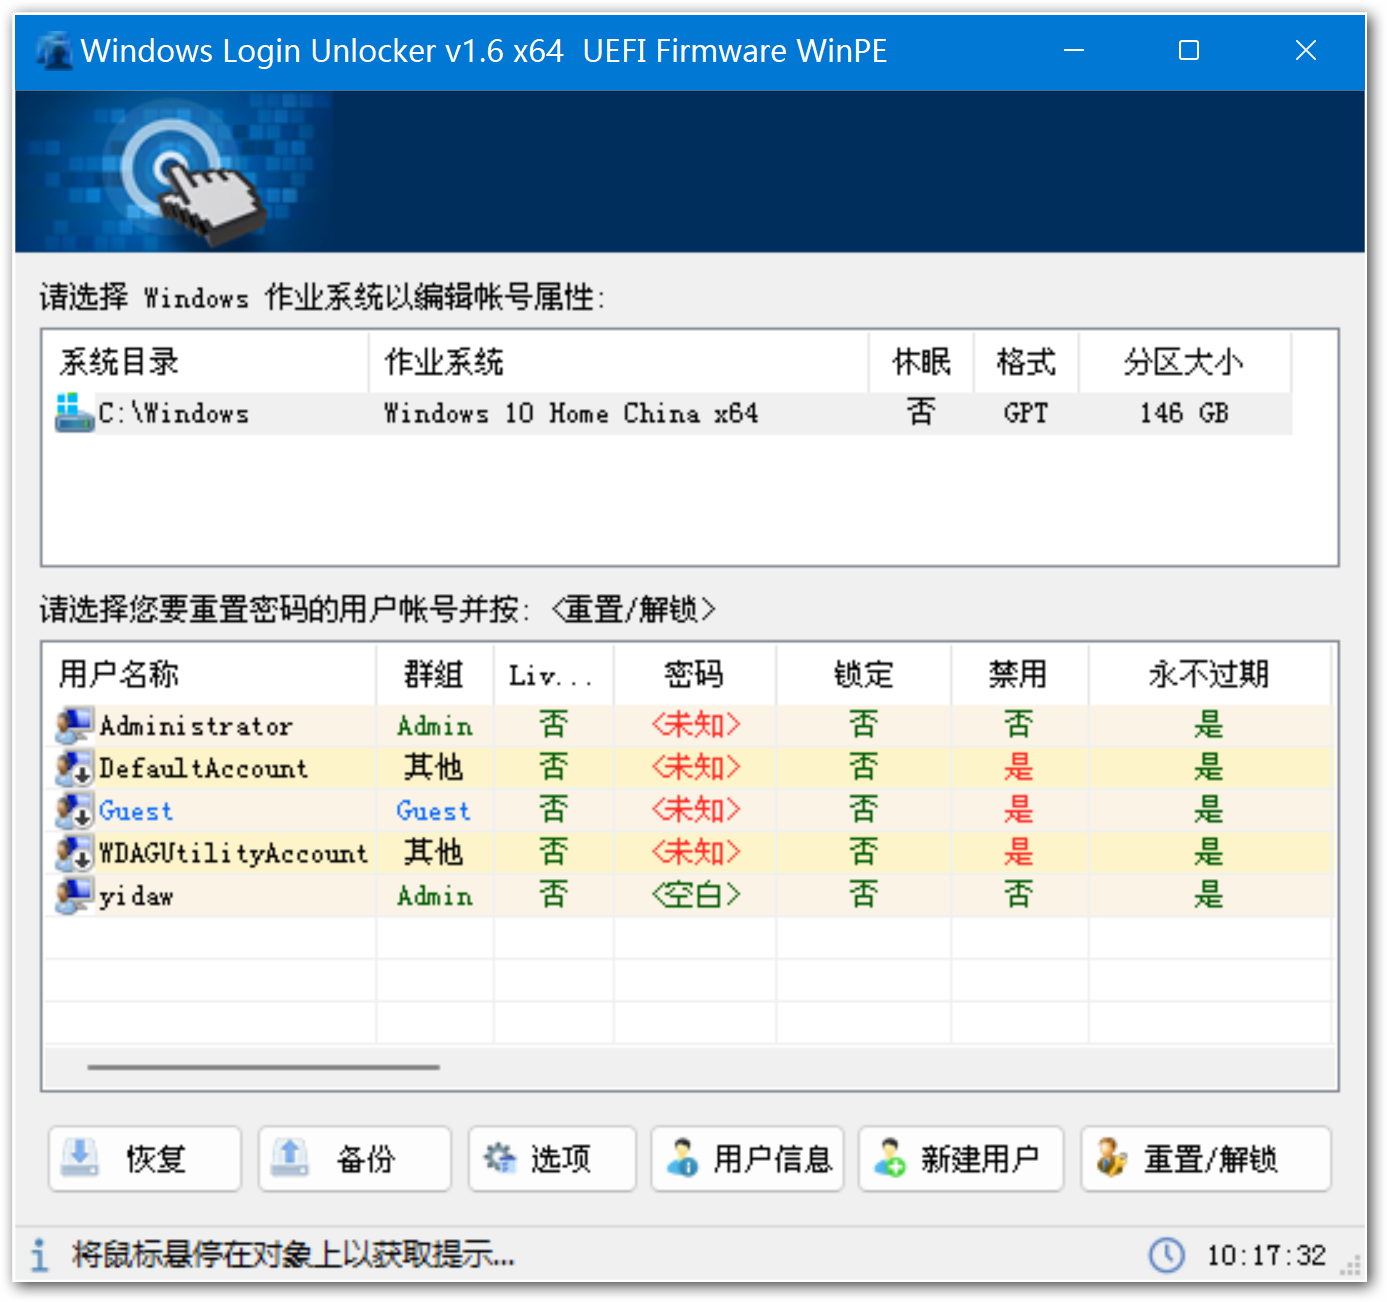
Task: Open the 选项 options button
Action: [x=552, y=1159]
